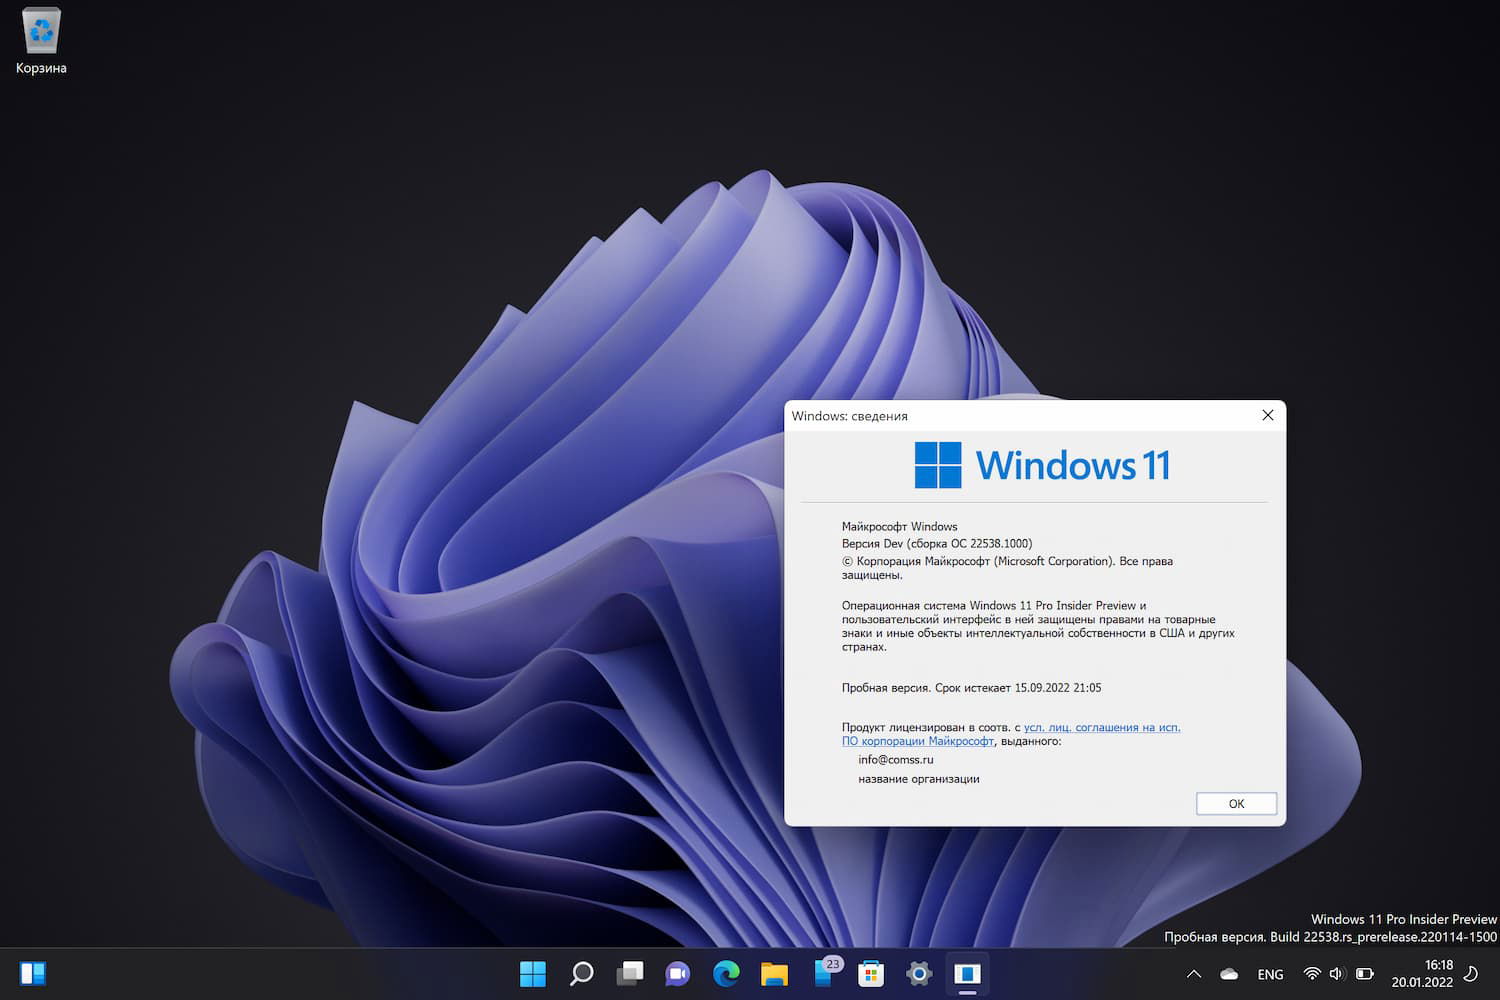The height and width of the screenshot is (1000, 1500).
Task: Click the active winver taskbar icon
Action: point(967,973)
